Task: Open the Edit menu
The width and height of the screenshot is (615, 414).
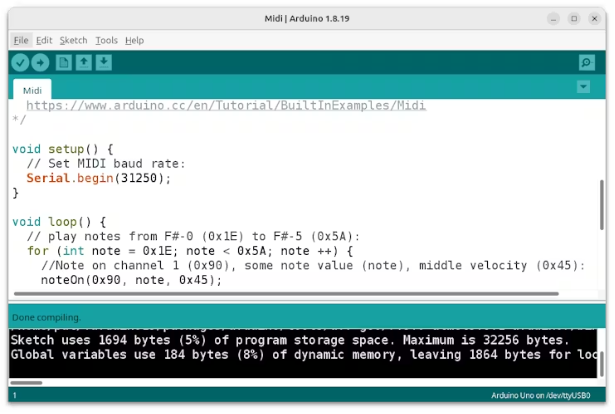Action: click(x=44, y=40)
